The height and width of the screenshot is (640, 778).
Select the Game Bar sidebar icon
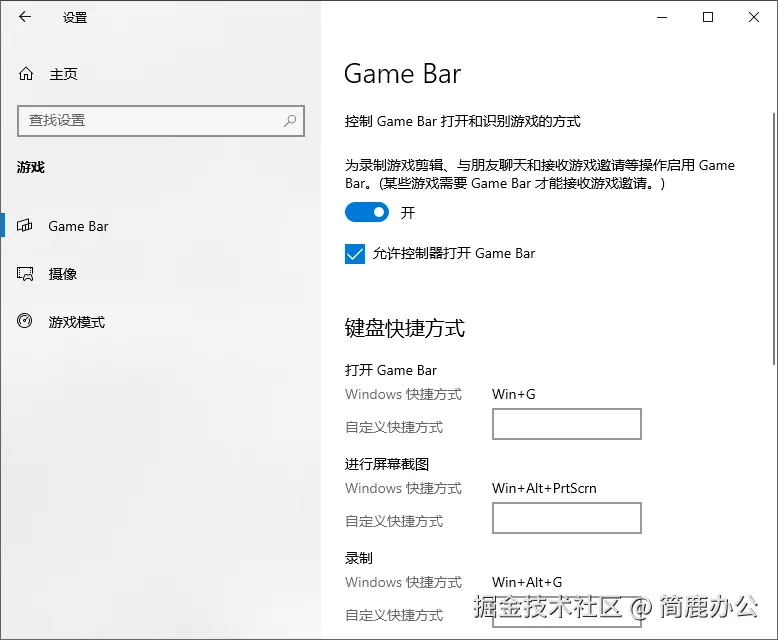tap(24, 226)
